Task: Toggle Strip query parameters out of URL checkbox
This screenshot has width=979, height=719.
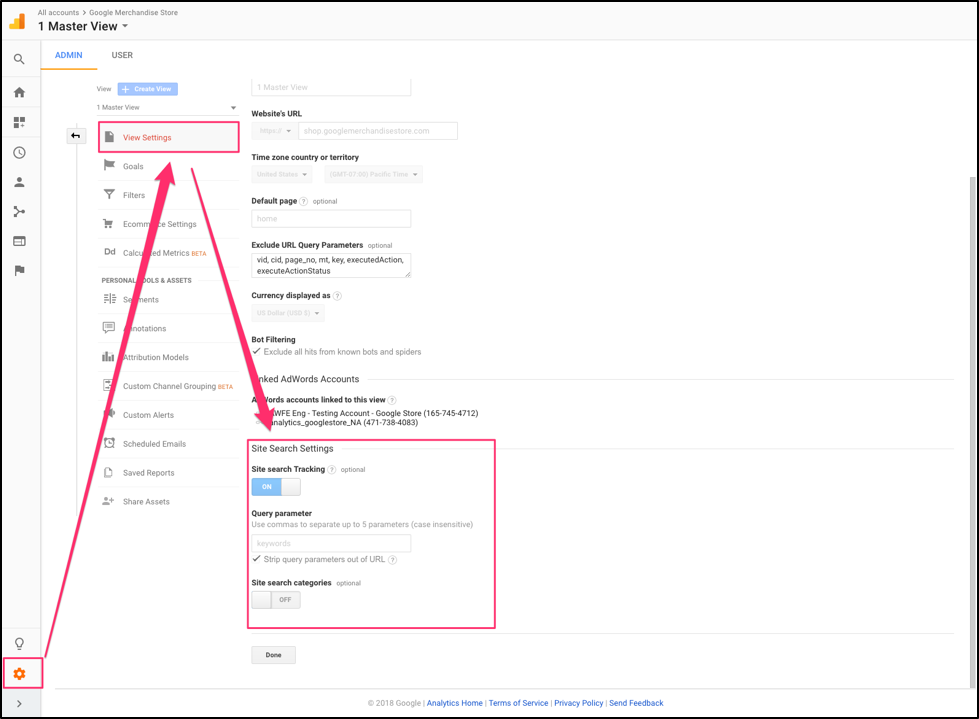Action: coord(257,559)
